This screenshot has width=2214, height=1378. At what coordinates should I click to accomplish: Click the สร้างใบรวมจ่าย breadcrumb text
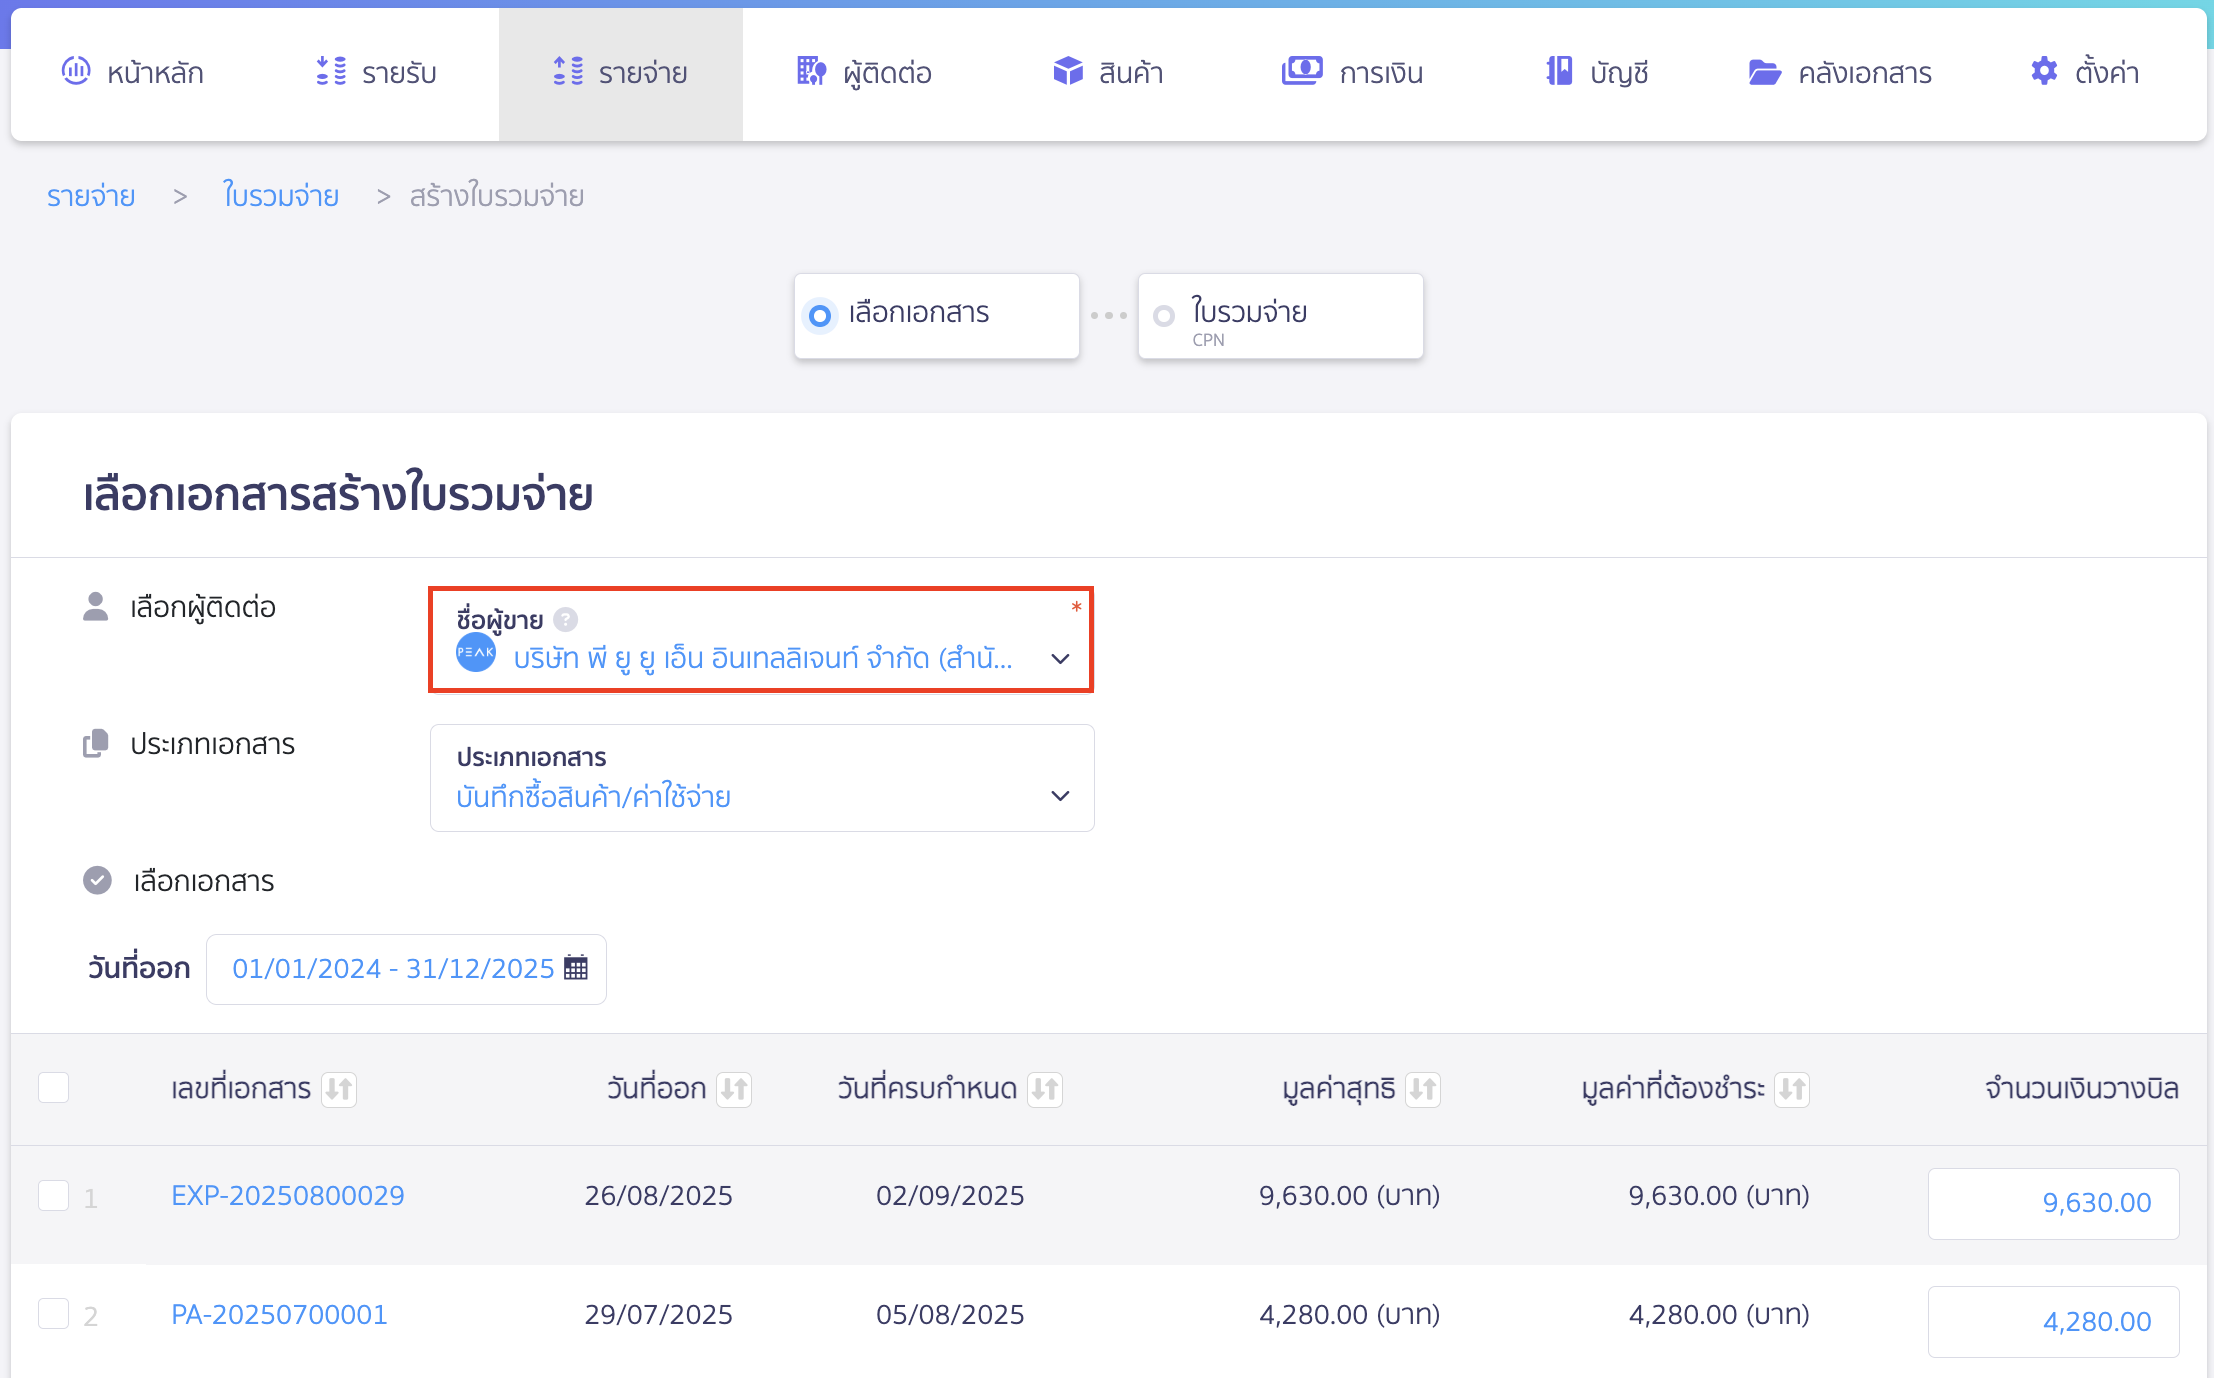click(x=496, y=196)
